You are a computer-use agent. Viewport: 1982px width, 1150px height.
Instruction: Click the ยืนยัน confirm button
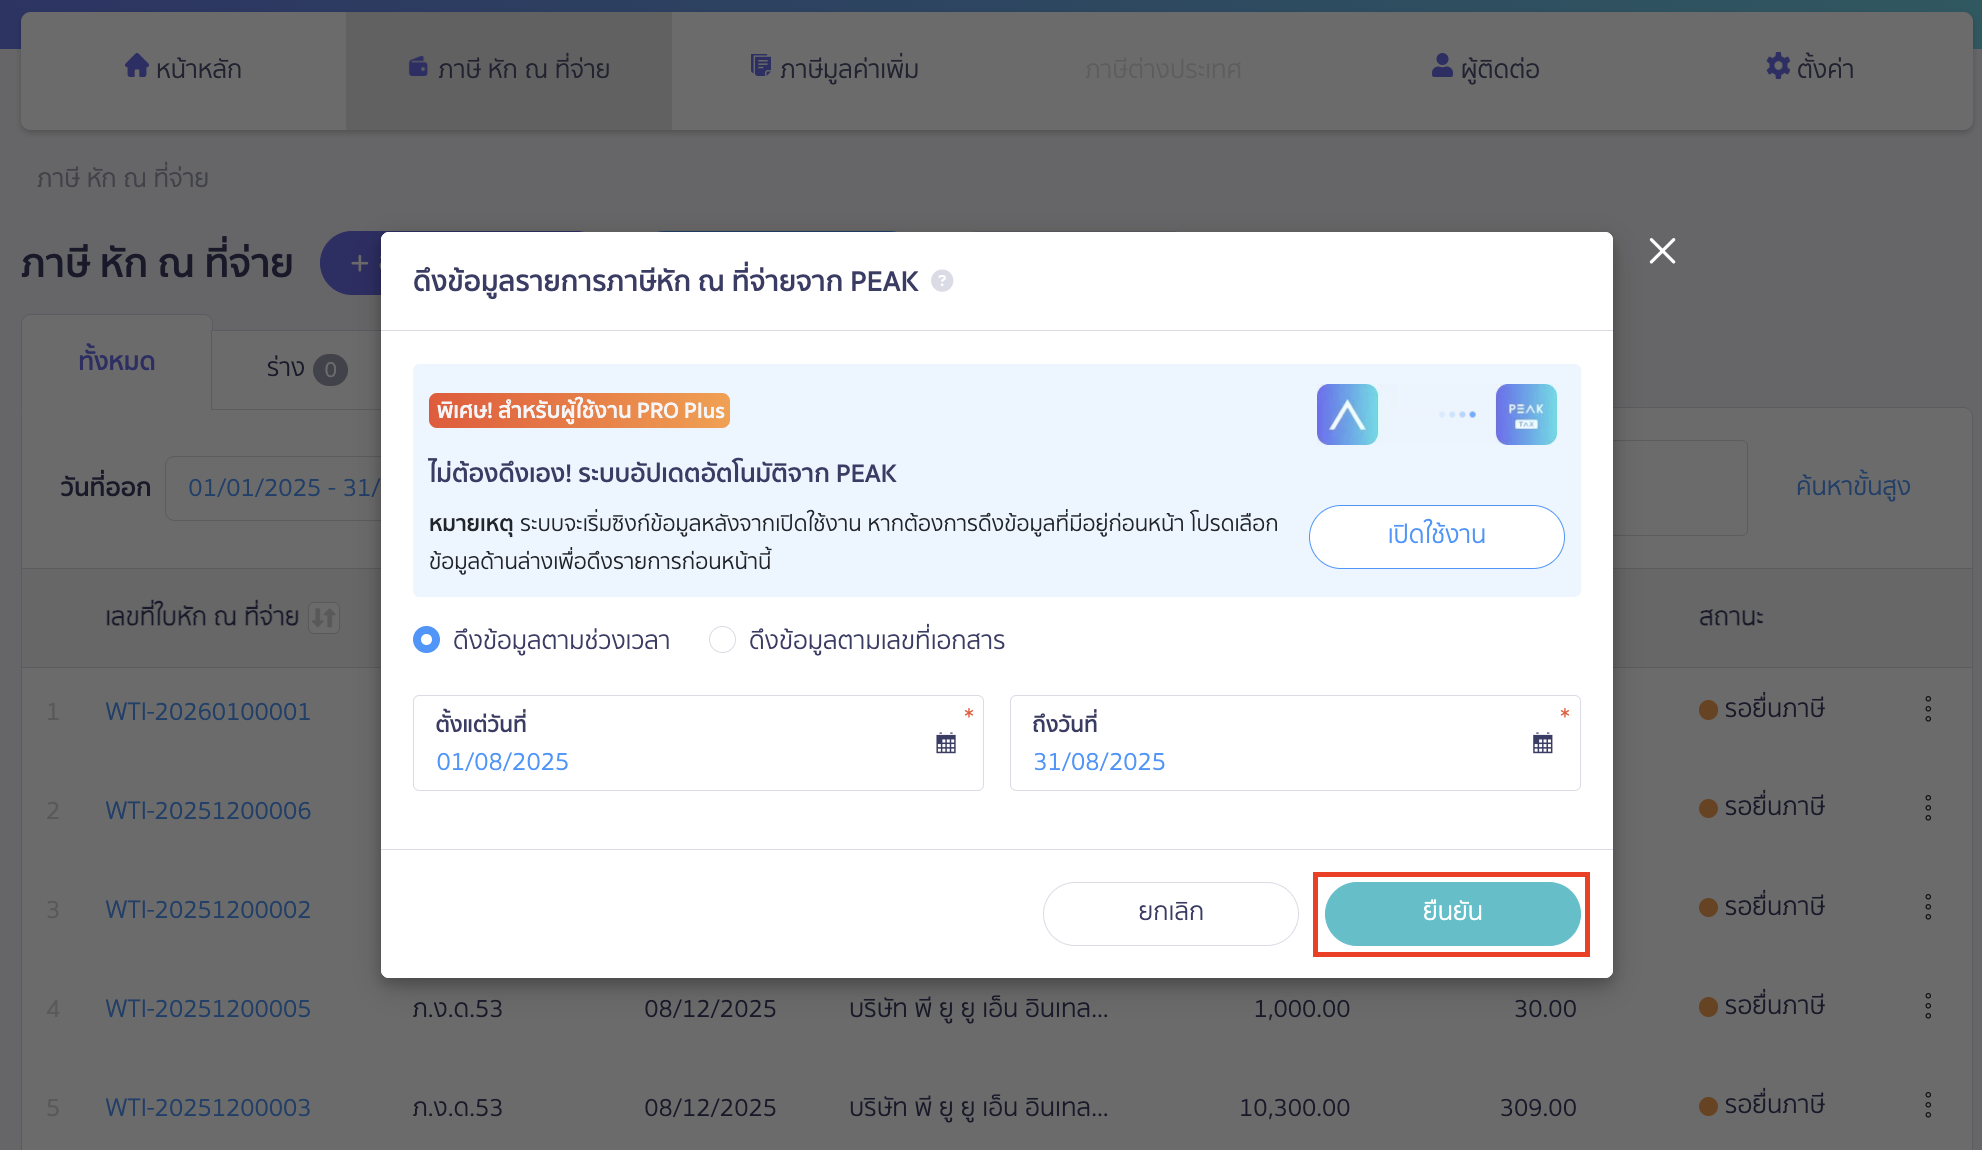pyautogui.click(x=1451, y=913)
